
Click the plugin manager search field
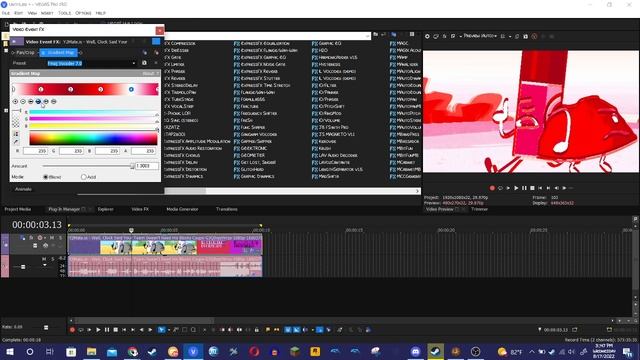[x=267, y=36]
